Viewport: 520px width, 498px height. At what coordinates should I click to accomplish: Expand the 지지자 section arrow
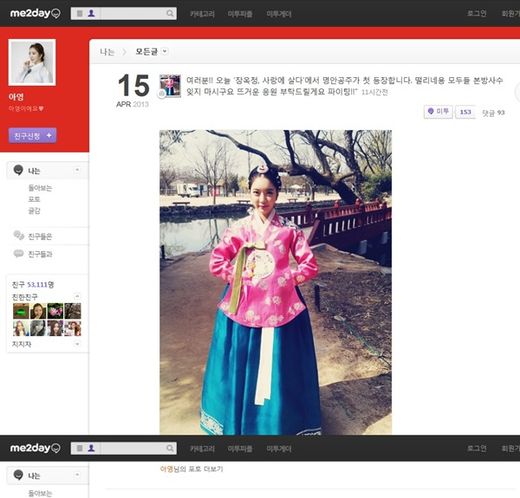(77, 344)
